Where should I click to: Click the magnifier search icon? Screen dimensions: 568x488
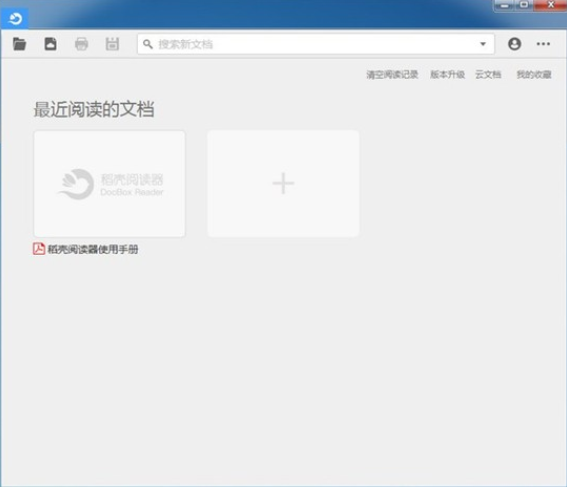[147, 44]
